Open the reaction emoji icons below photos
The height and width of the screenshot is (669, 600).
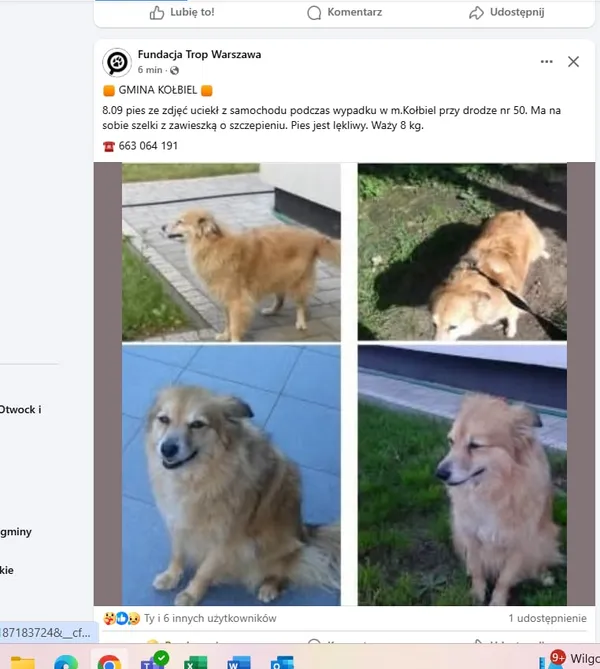[122, 618]
